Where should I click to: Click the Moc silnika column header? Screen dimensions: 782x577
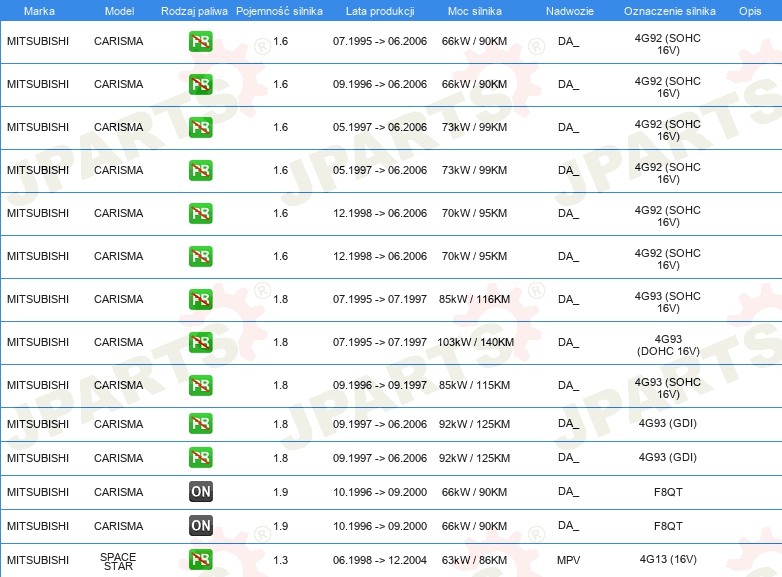(x=475, y=11)
